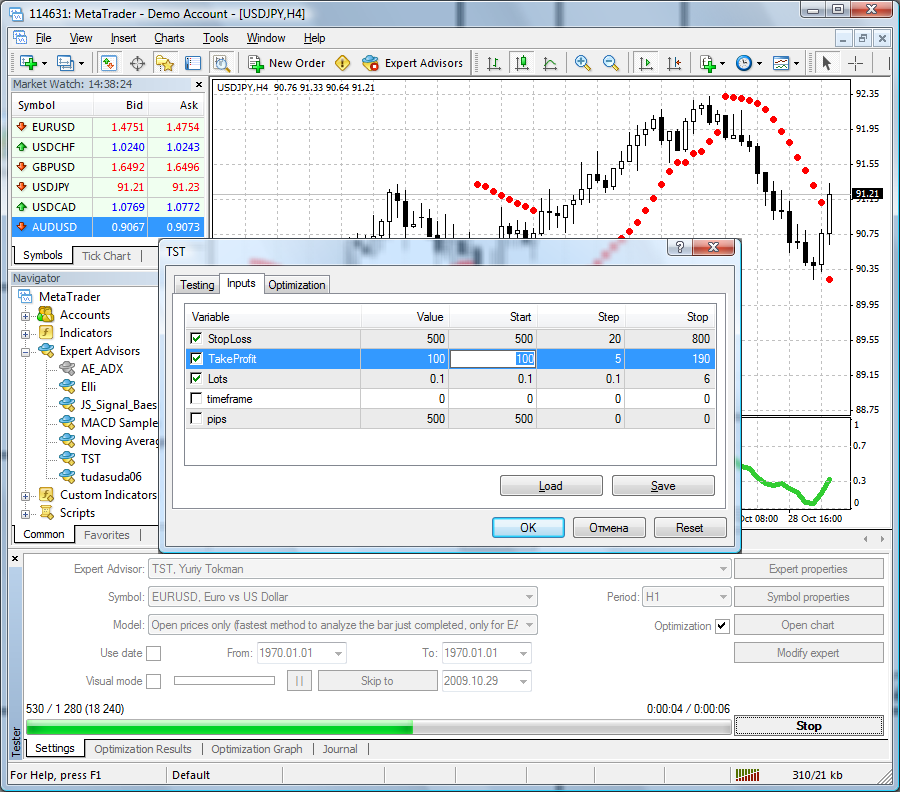Click the Reset button
Viewport: 900px width, 792px height.
click(690, 527)
